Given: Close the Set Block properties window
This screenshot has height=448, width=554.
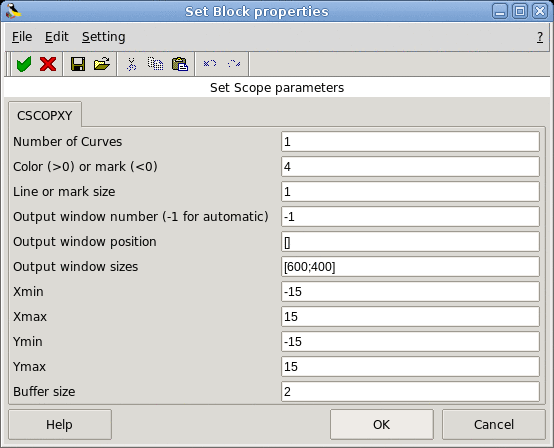Looking at the screenshot, I should (x=540, y=11).
